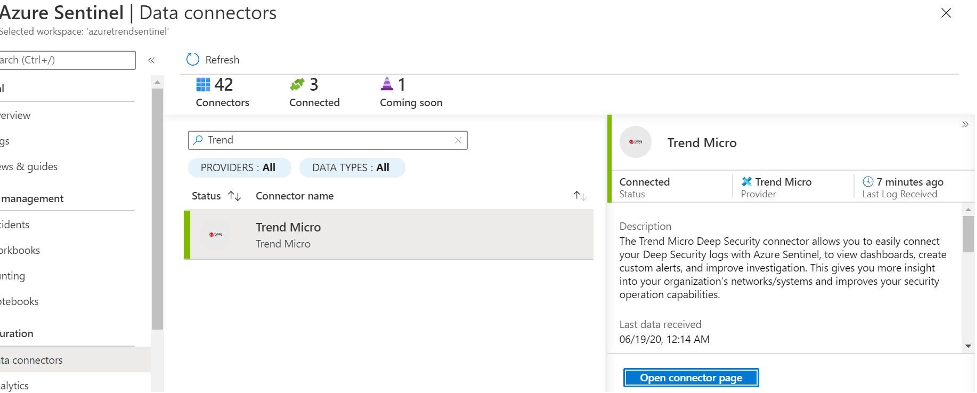Click description panel scrollbar thumb
Screen dimensions: 977x393
(x=968, y=234)
